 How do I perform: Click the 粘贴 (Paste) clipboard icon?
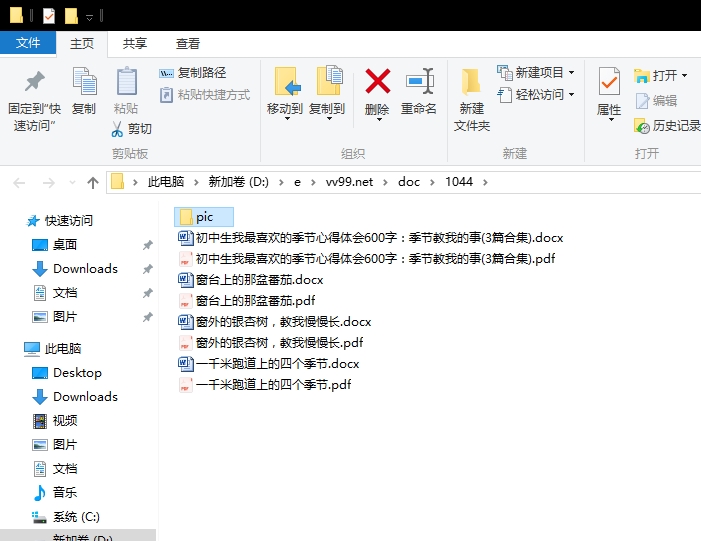tap(126, 81)
